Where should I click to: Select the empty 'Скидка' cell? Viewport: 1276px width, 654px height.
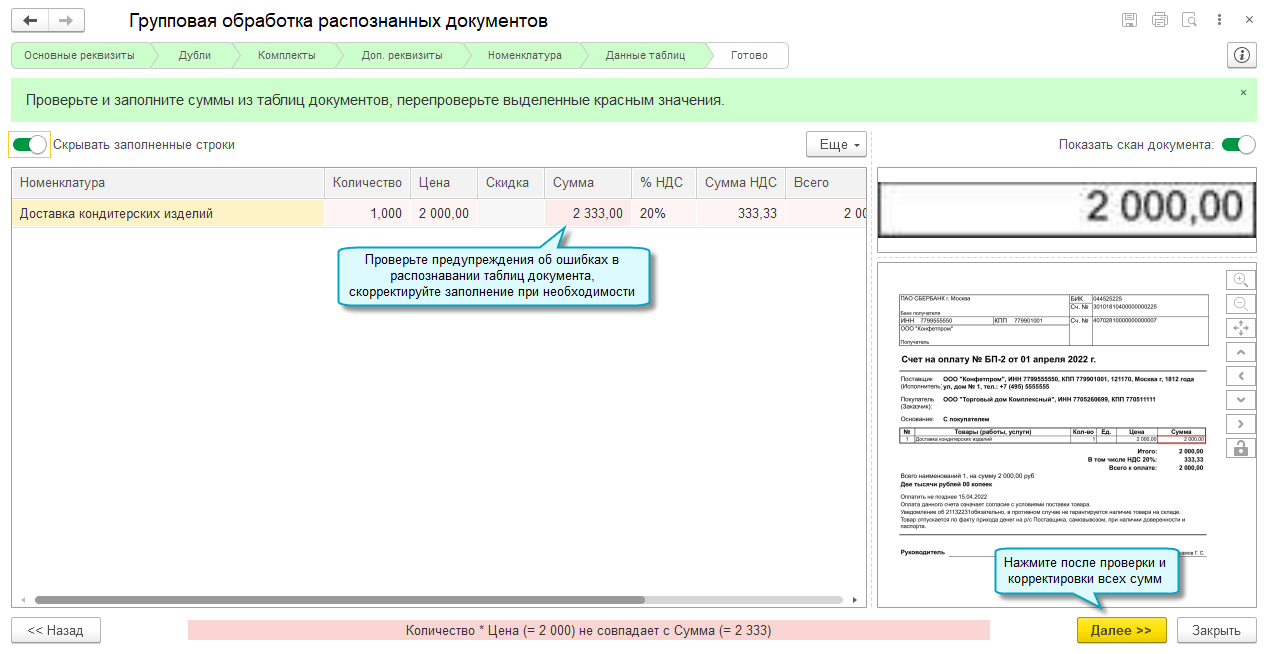coord(511,213)
